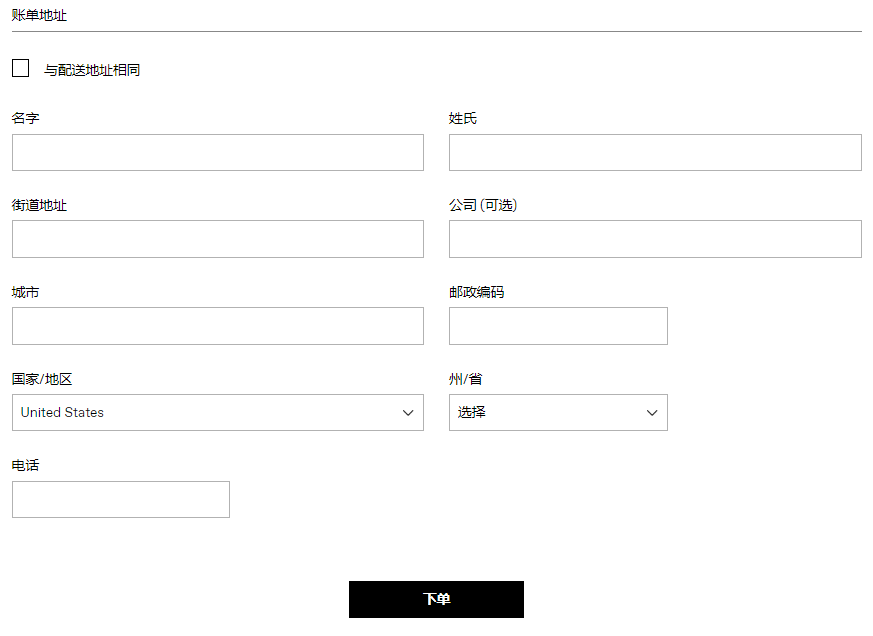The image size is (873, 636).
Task: Click the 名字 first name input field
Action: click(x=217, y=152)
